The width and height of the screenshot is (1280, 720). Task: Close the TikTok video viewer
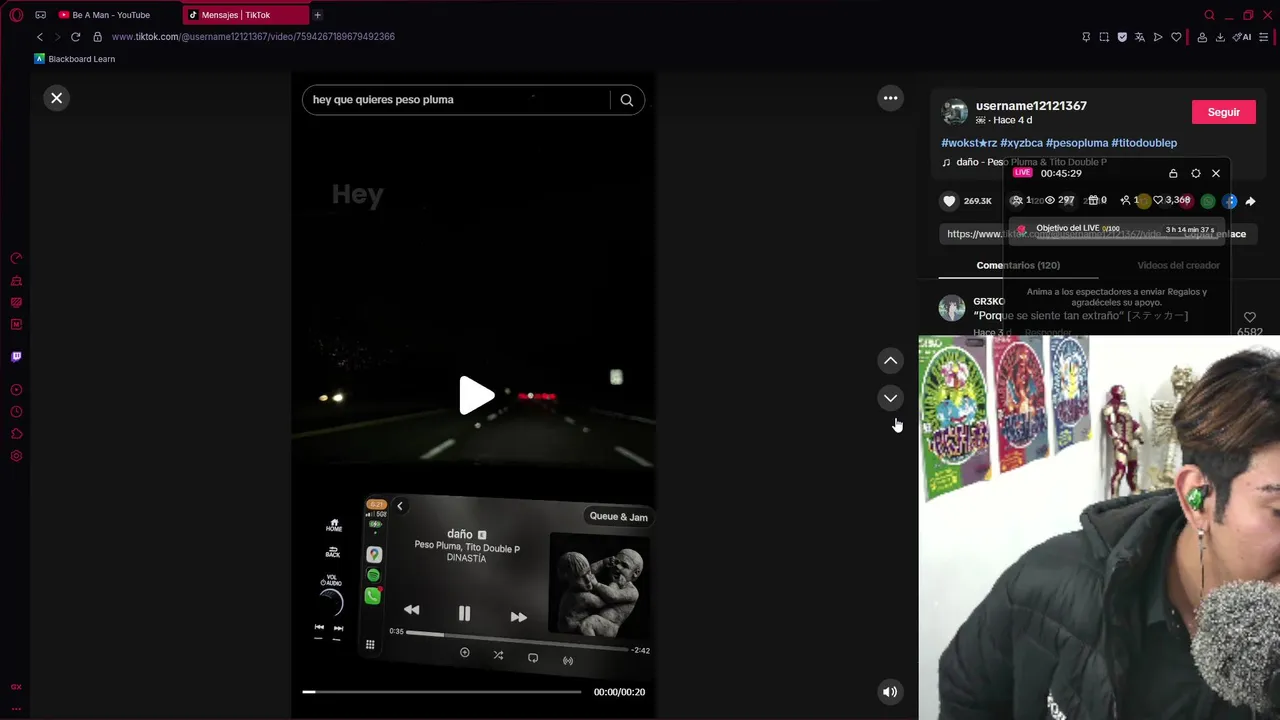[57, 98]
